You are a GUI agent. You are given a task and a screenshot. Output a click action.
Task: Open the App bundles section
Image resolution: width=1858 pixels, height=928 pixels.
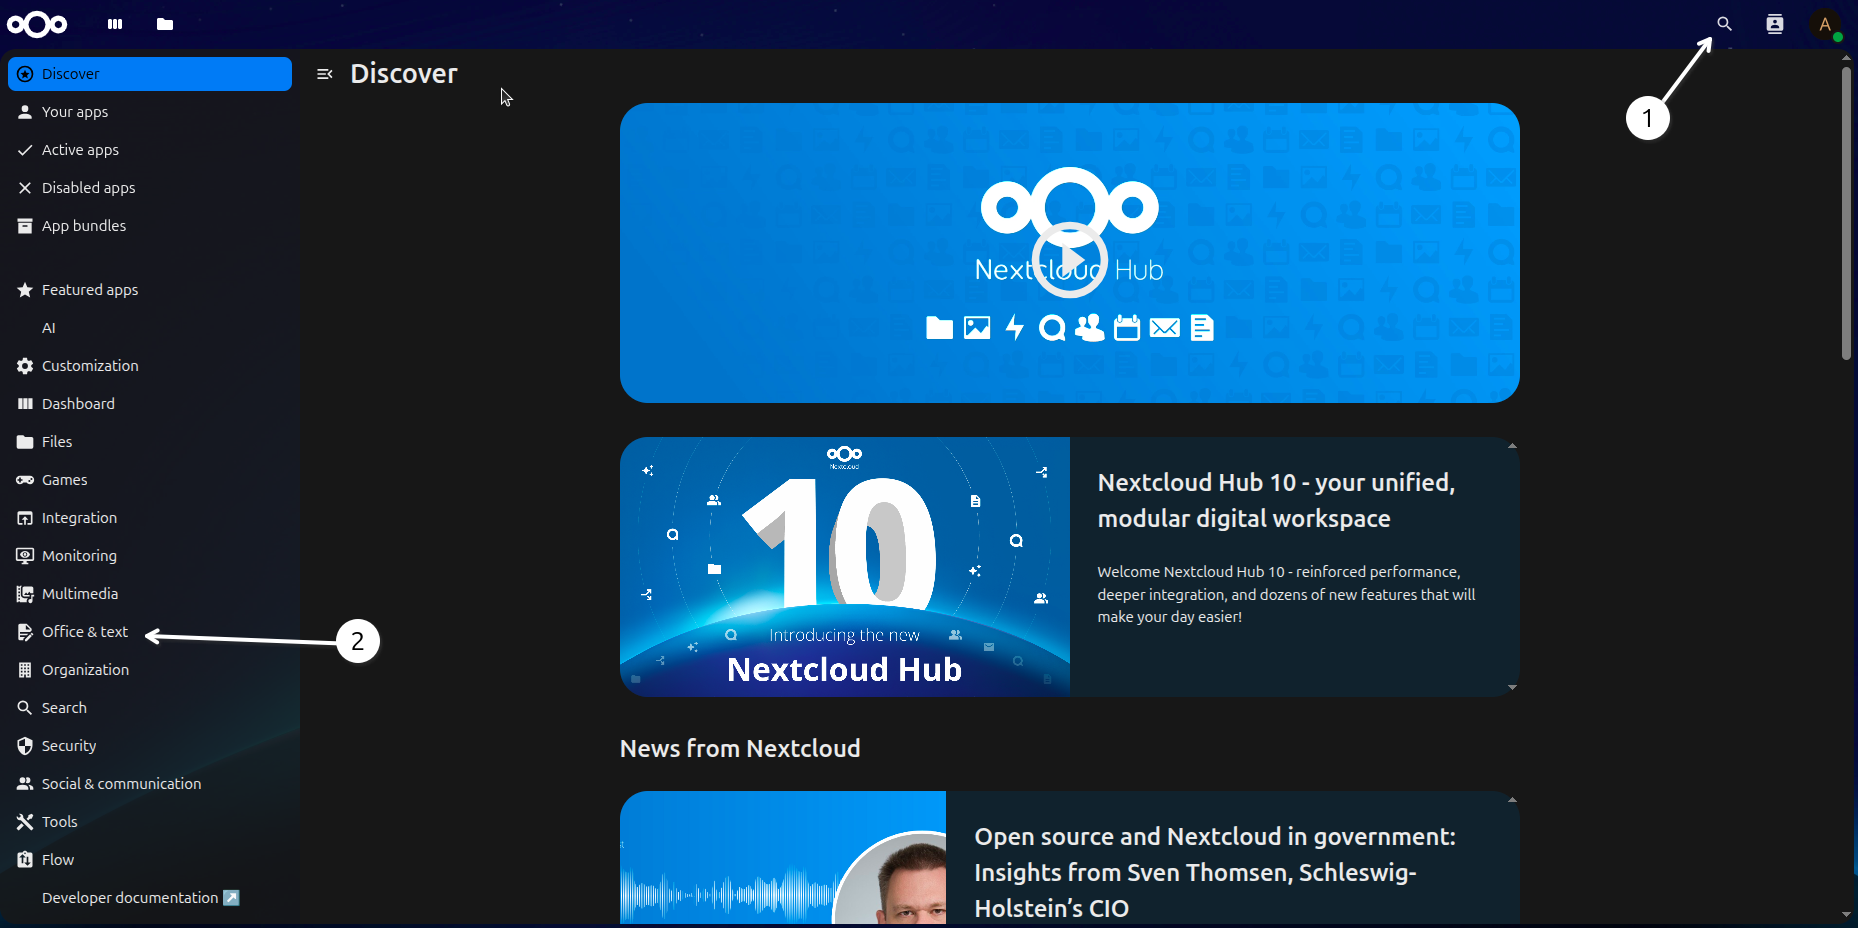click(x=150, y=226)
